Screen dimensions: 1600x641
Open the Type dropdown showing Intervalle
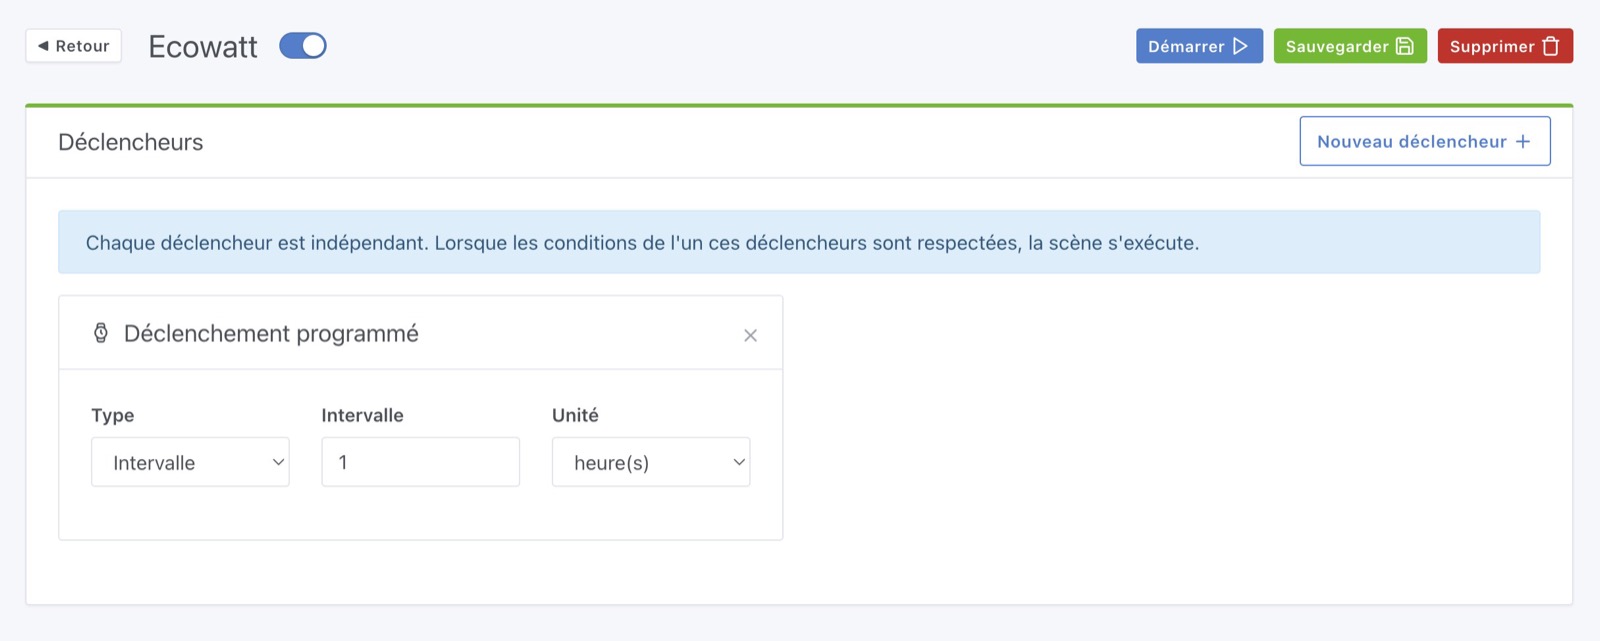point(190,462)
